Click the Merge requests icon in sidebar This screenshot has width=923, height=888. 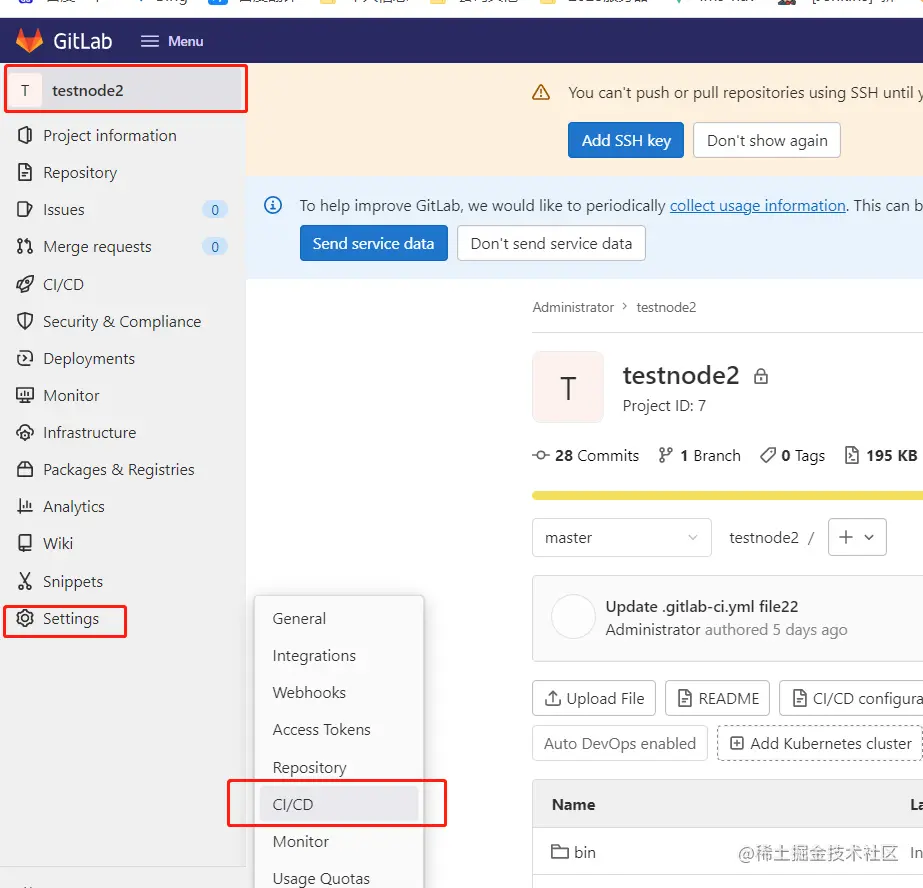25,247
